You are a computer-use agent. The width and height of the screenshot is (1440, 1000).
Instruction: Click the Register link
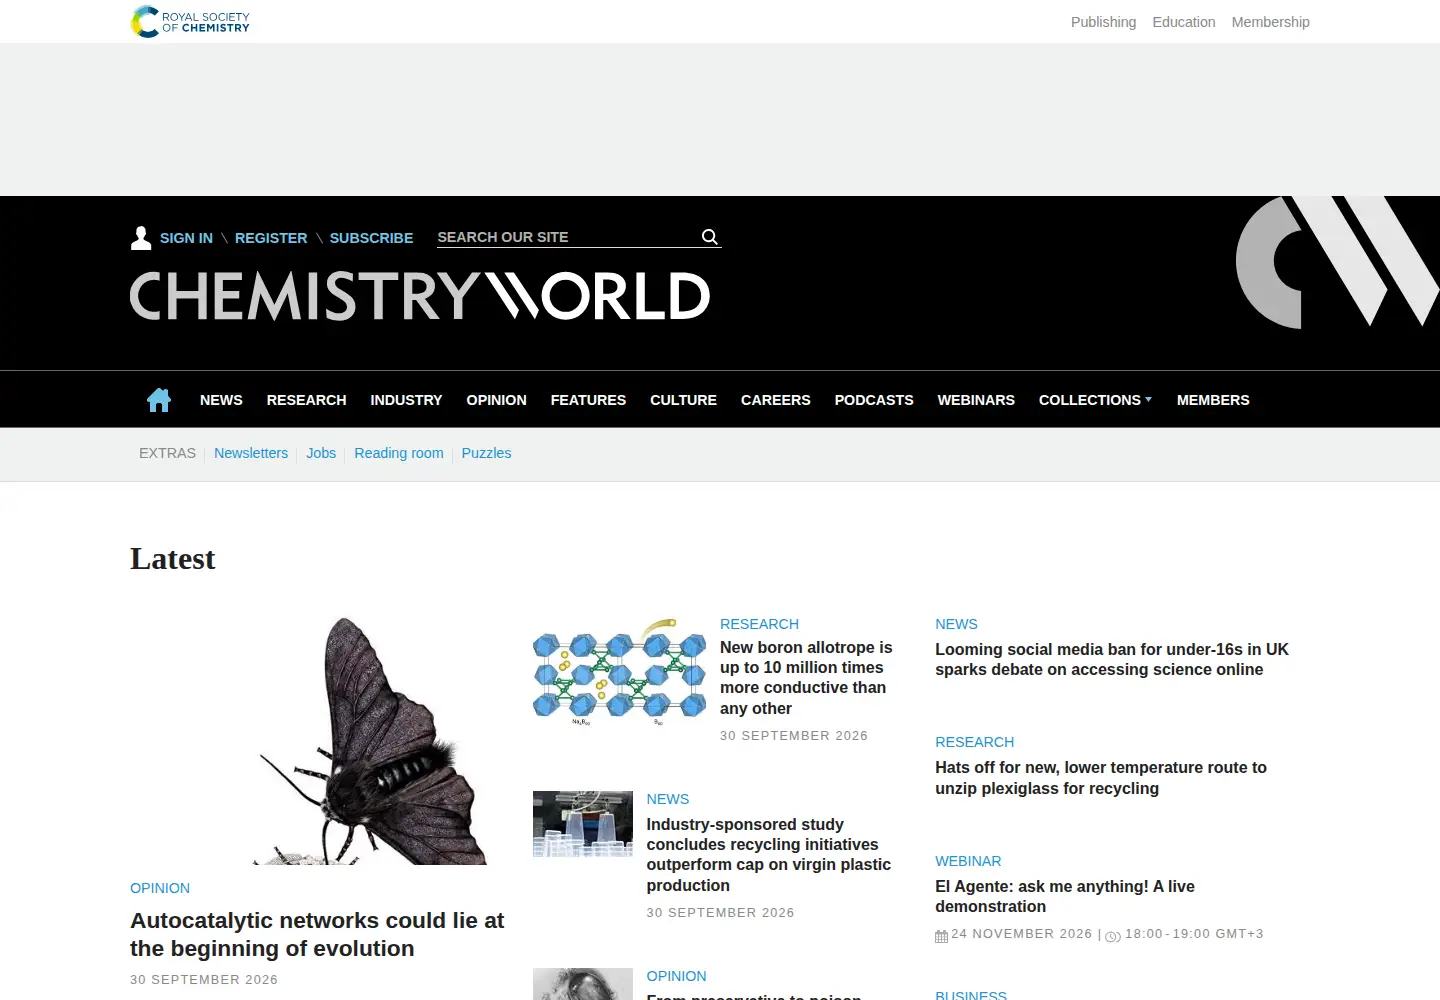point(271,238)
